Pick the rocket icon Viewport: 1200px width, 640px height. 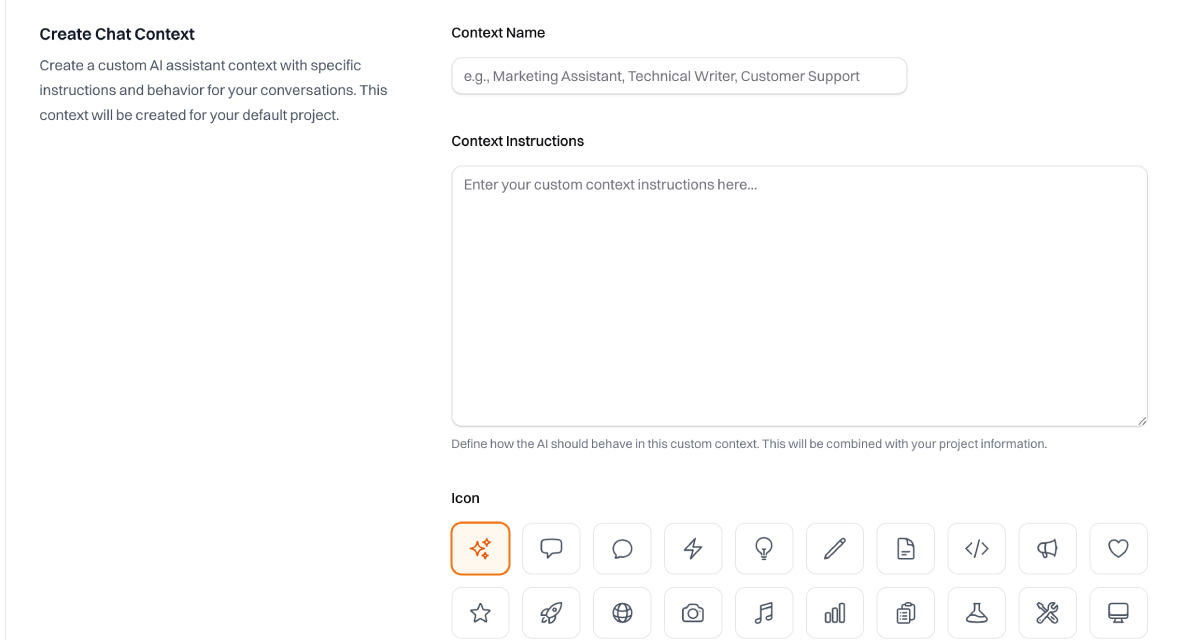point(551,613)
